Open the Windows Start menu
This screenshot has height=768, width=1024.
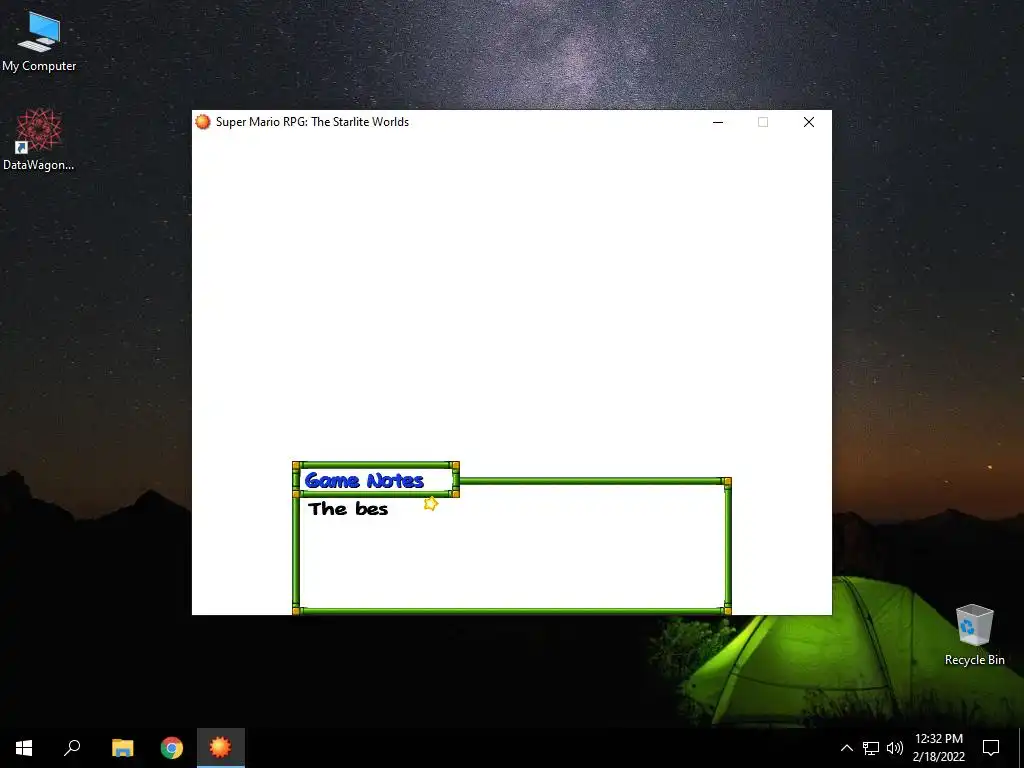(24, 748)
